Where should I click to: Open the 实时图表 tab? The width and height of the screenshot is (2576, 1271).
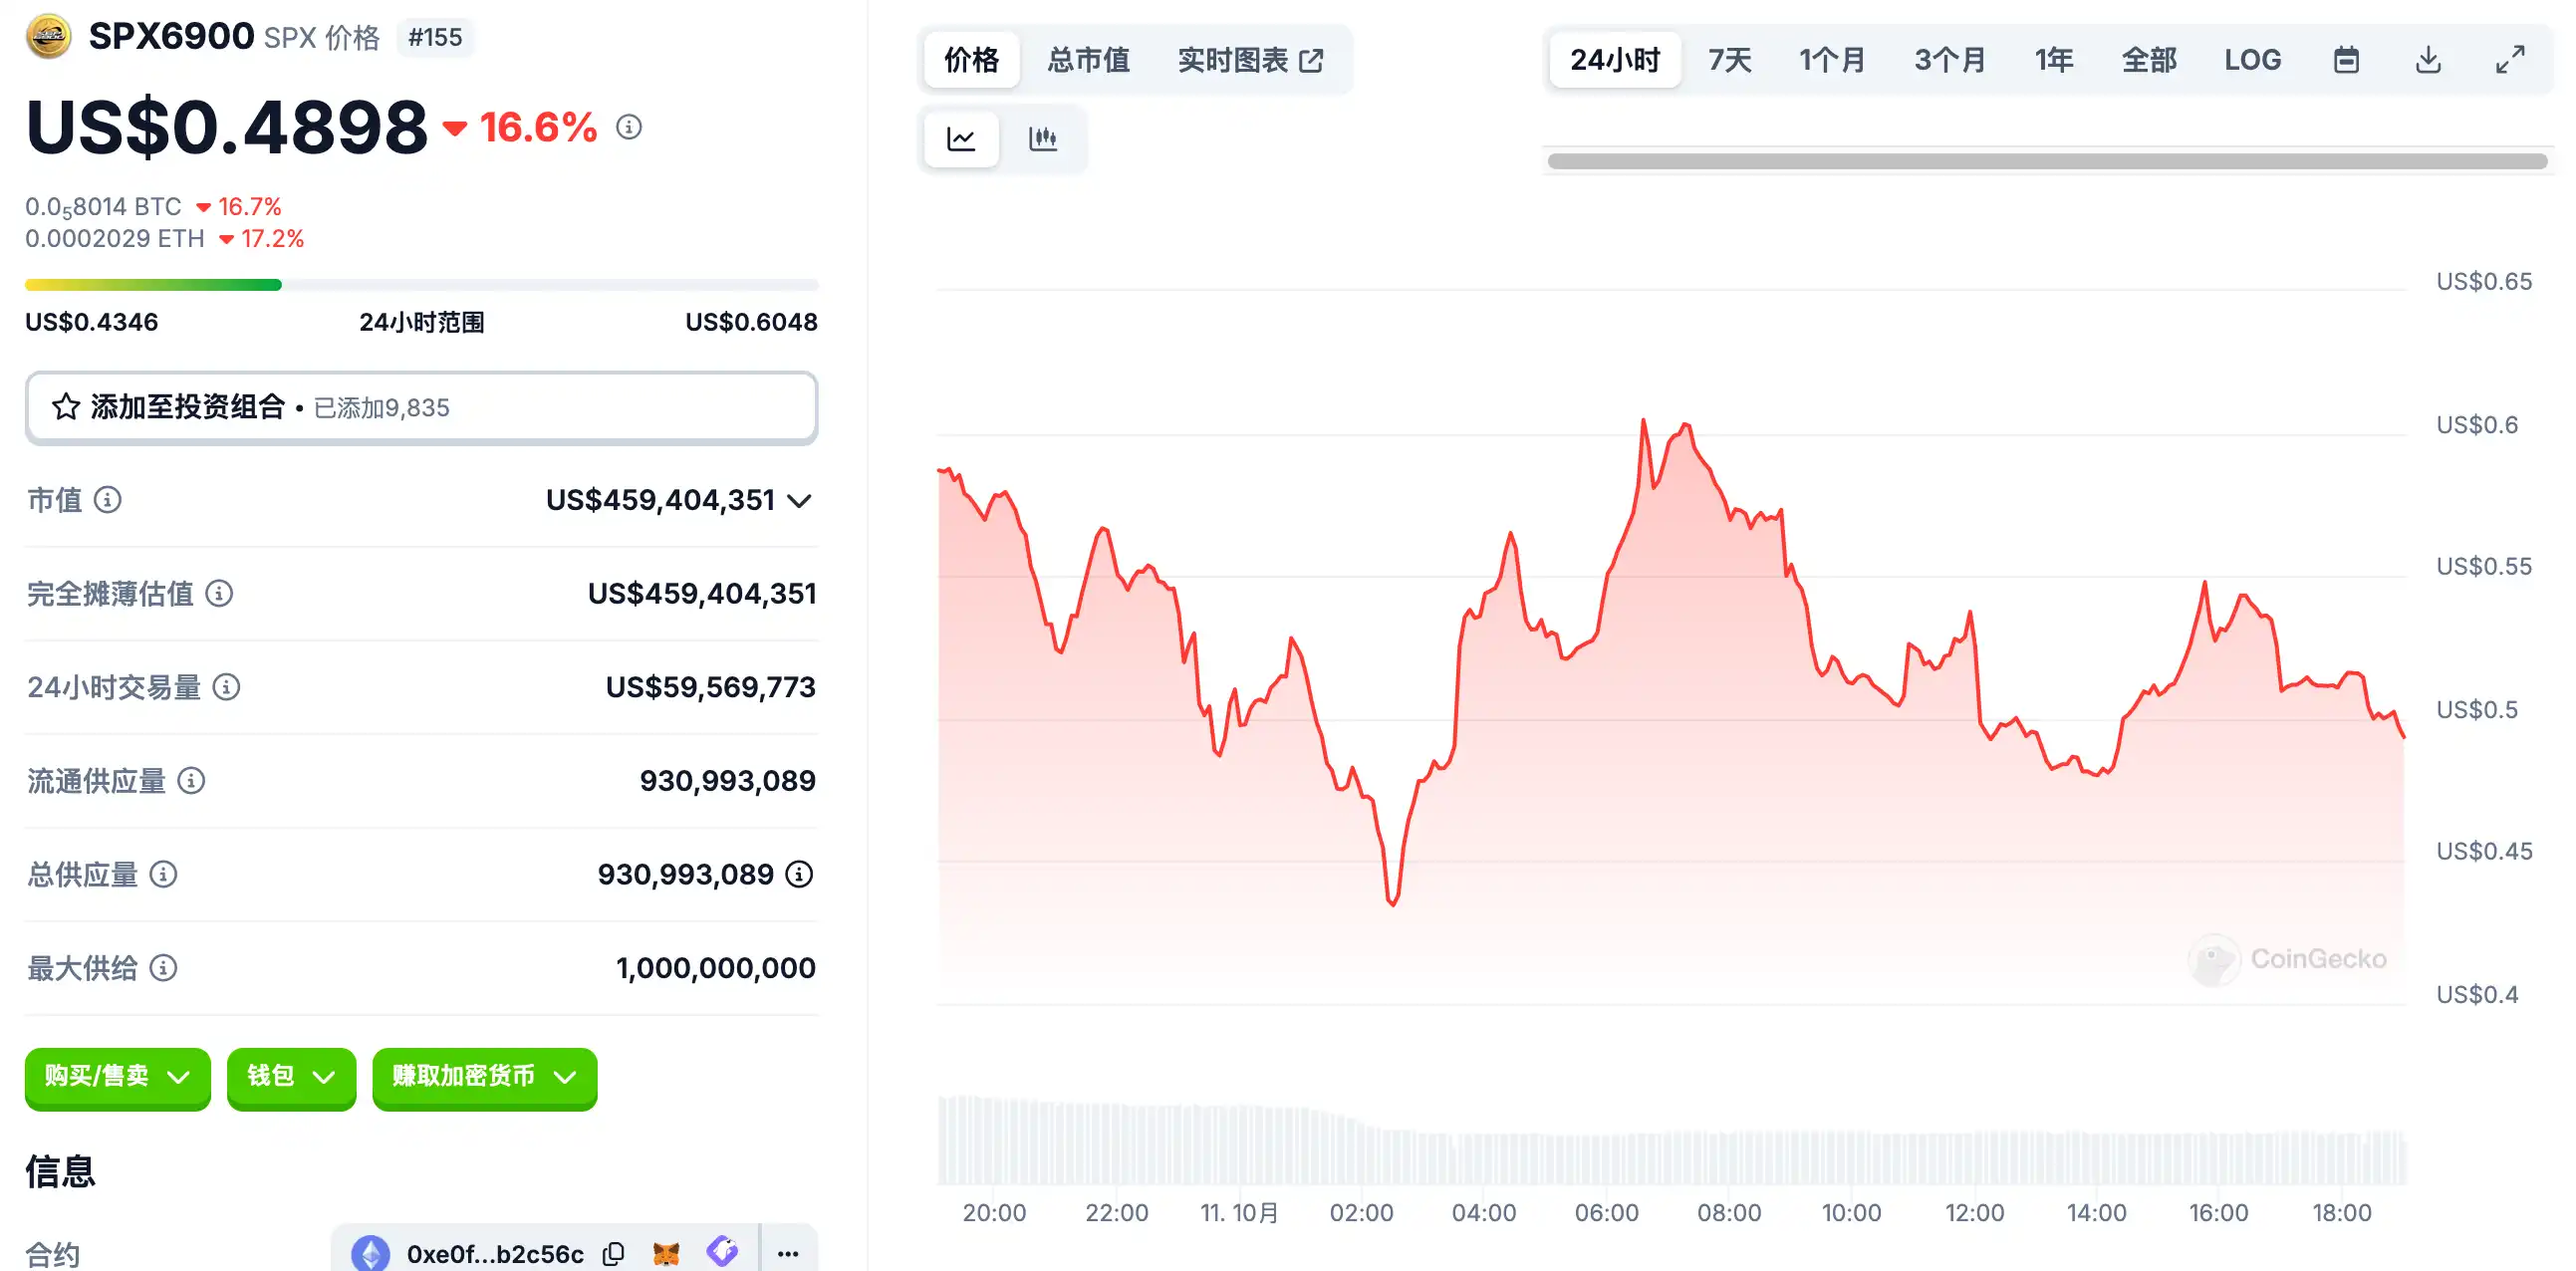1250,60
